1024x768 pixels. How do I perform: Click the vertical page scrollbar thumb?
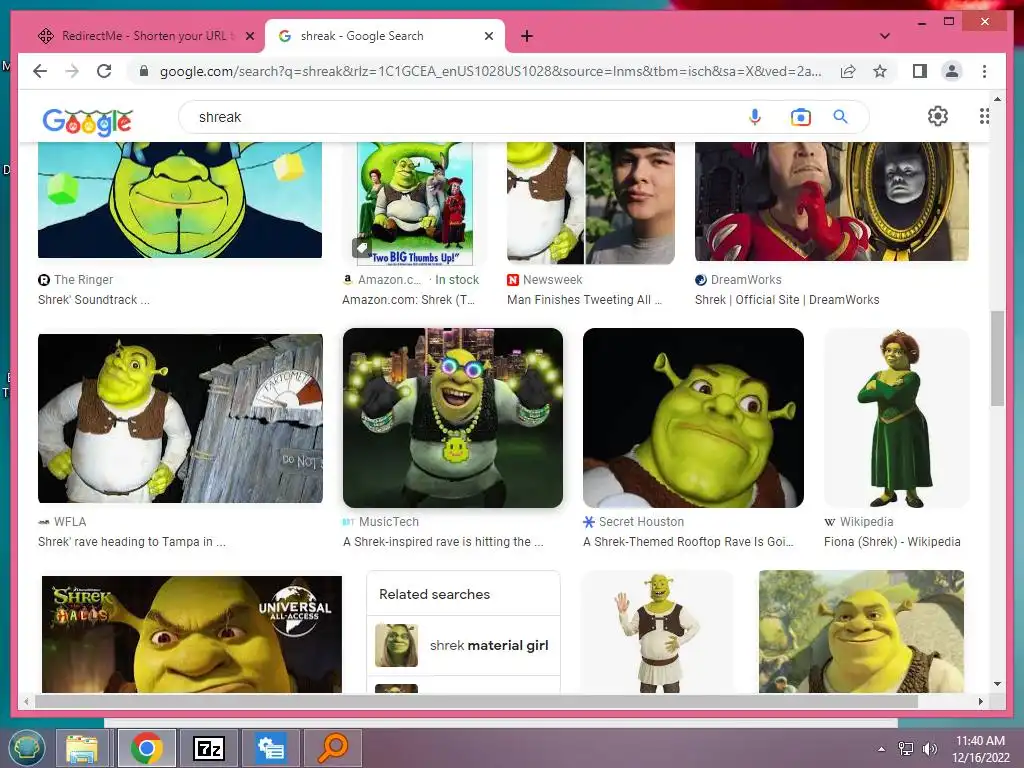997,358
